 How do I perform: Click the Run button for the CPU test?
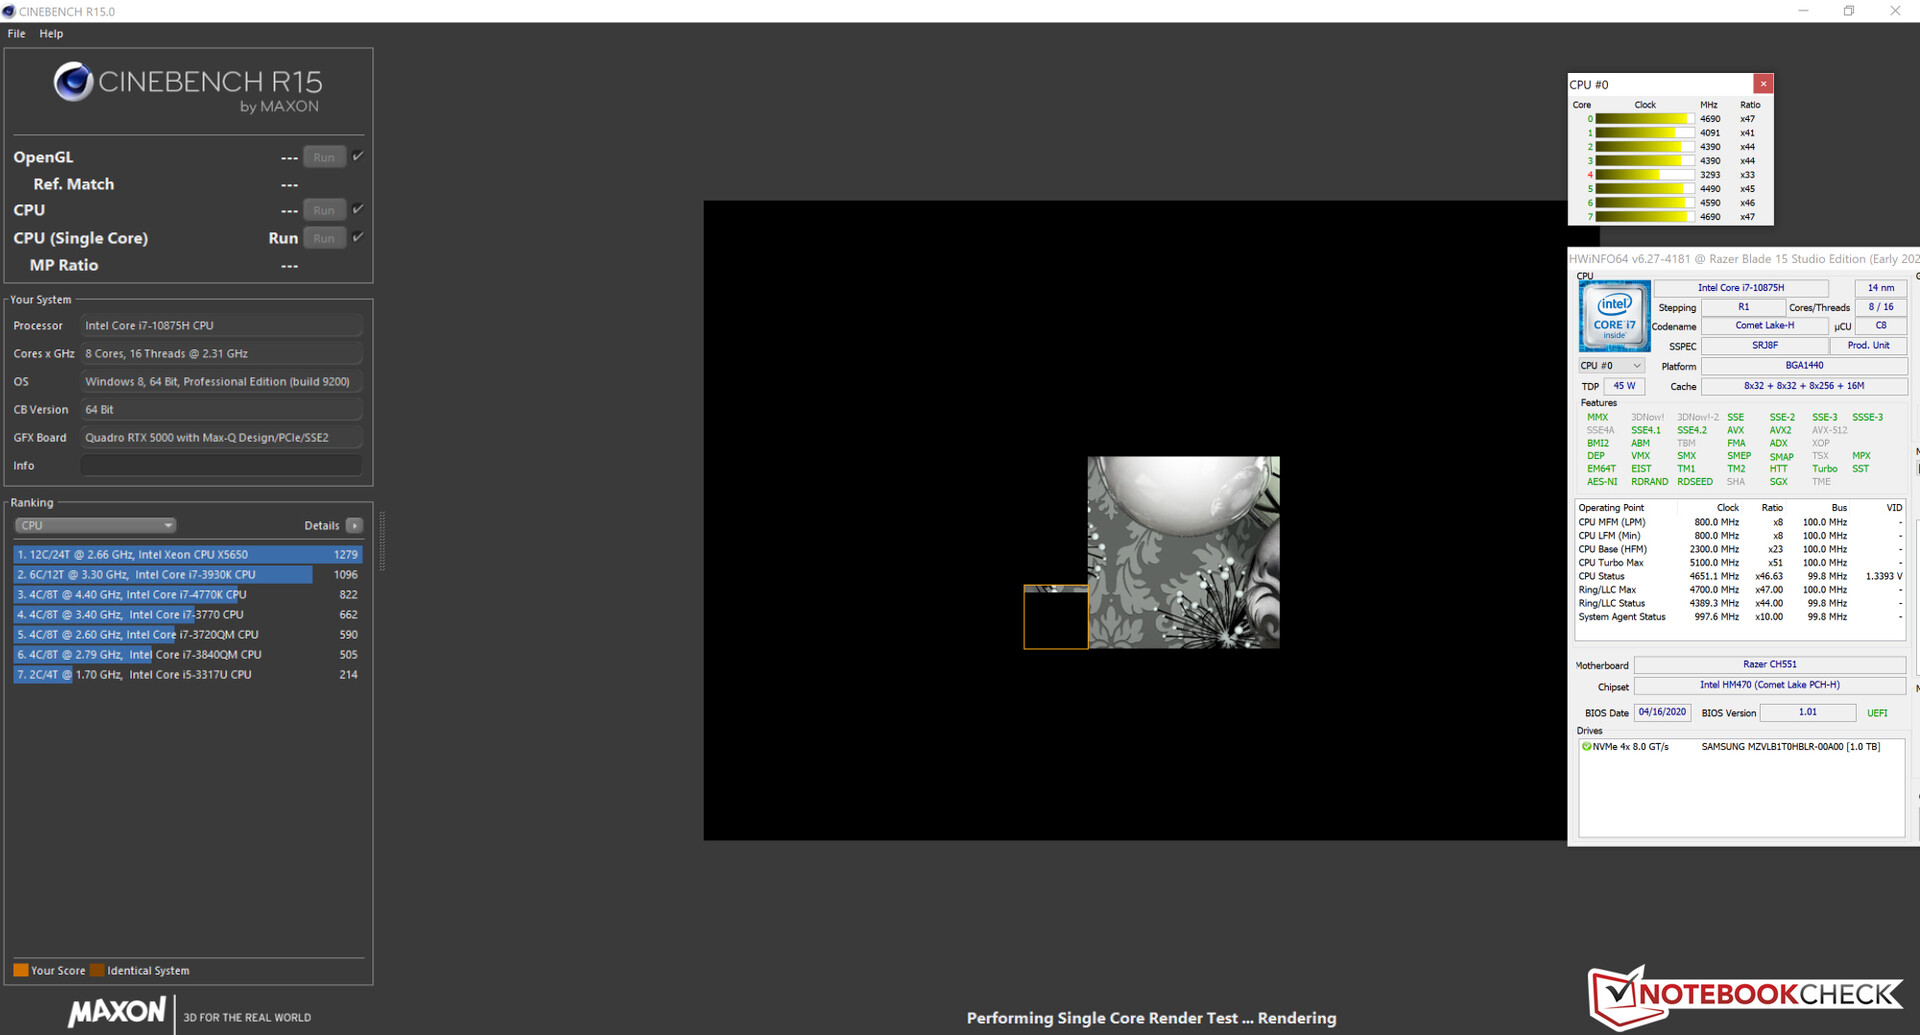click(x=324, y=210)
